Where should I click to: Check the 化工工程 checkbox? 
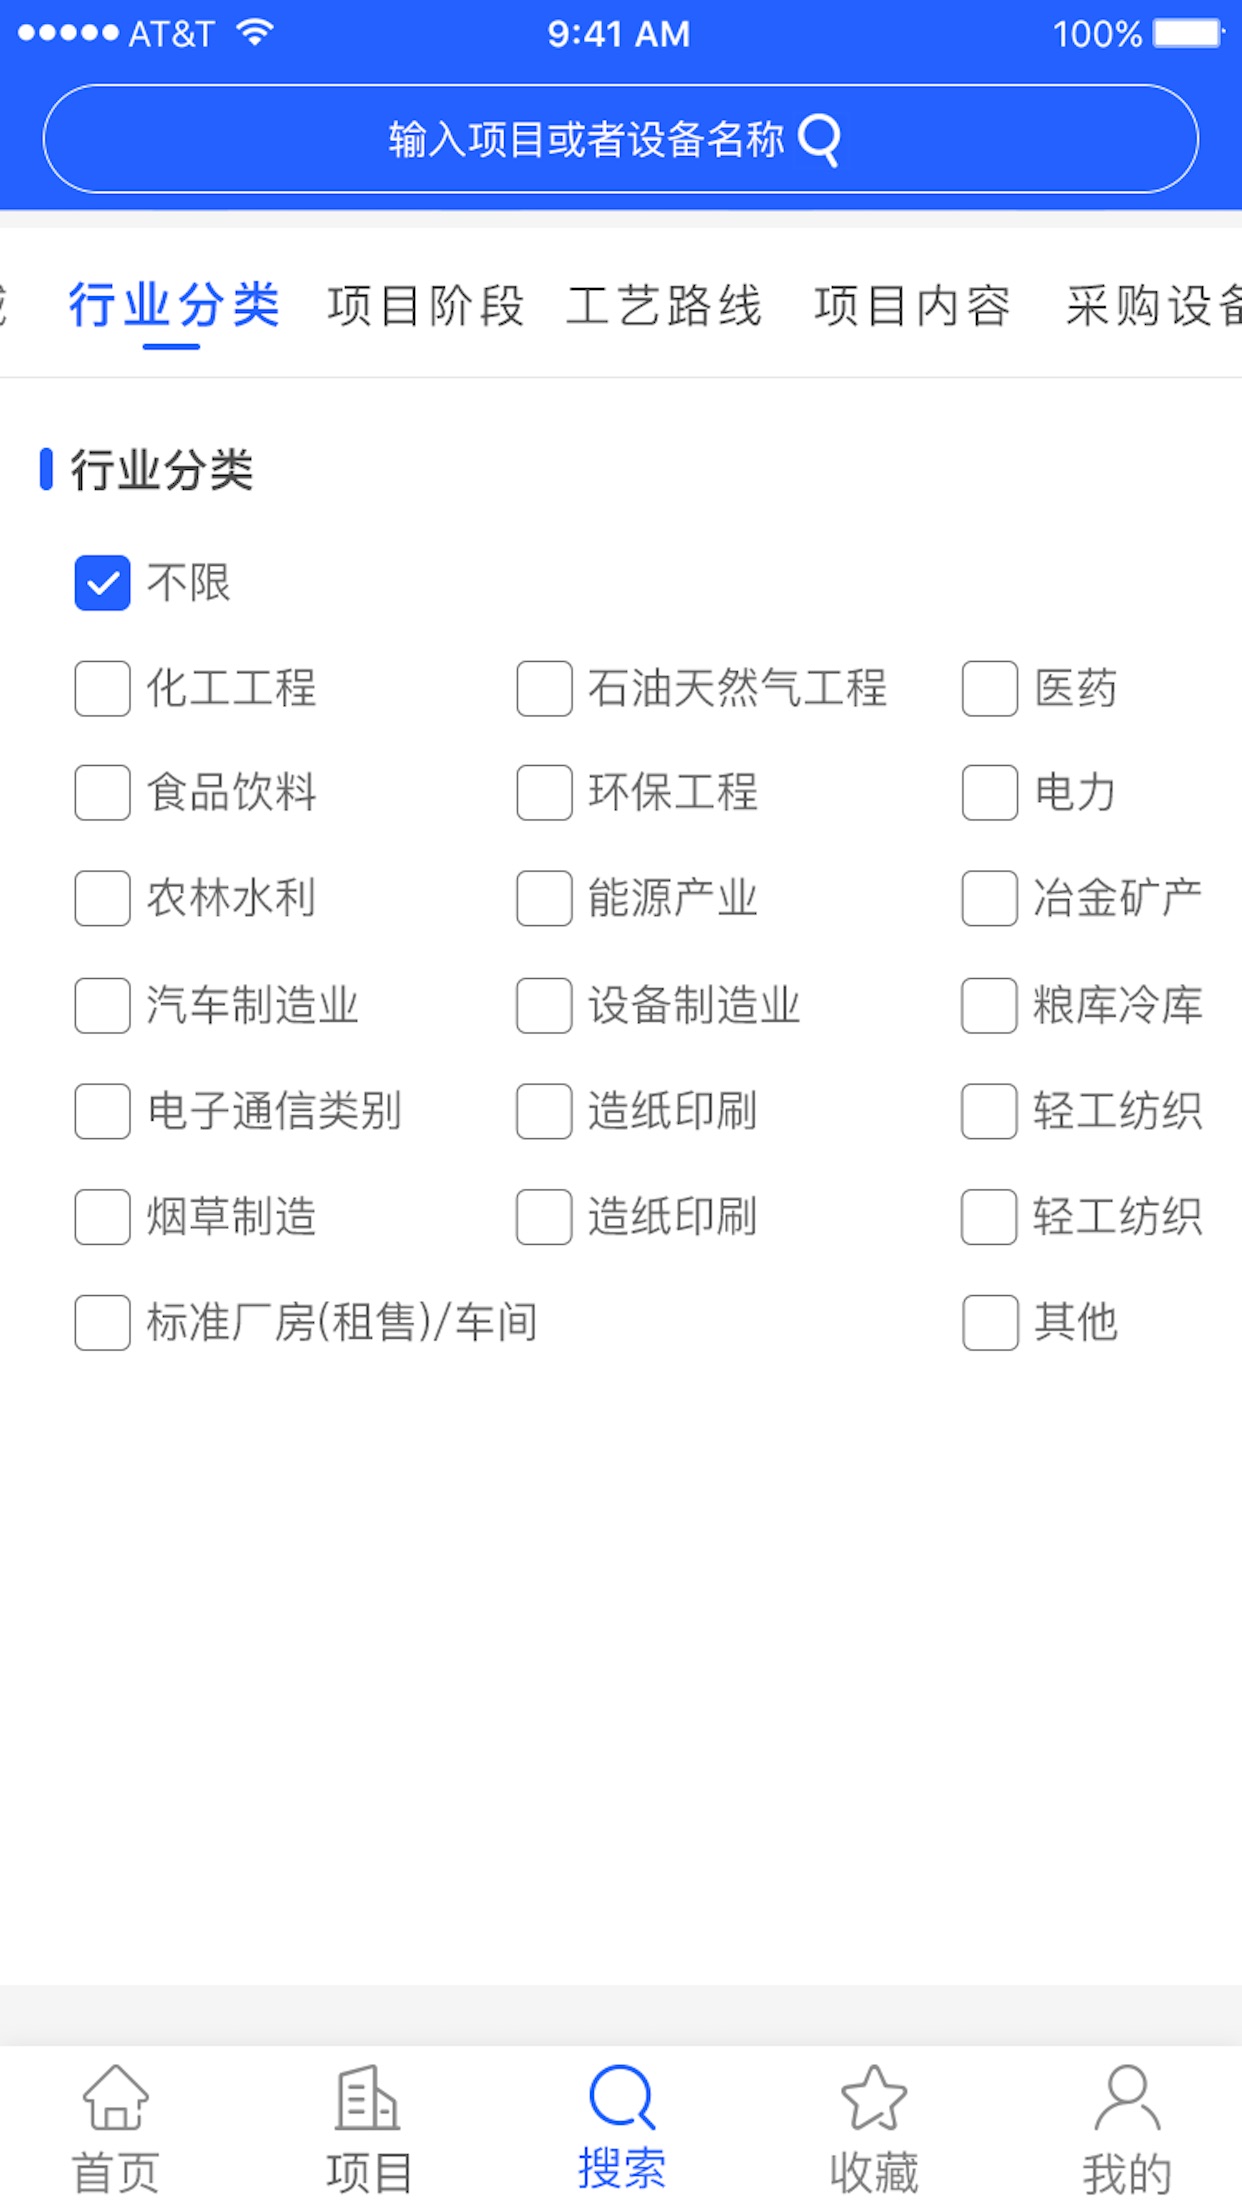click(102, 688)
